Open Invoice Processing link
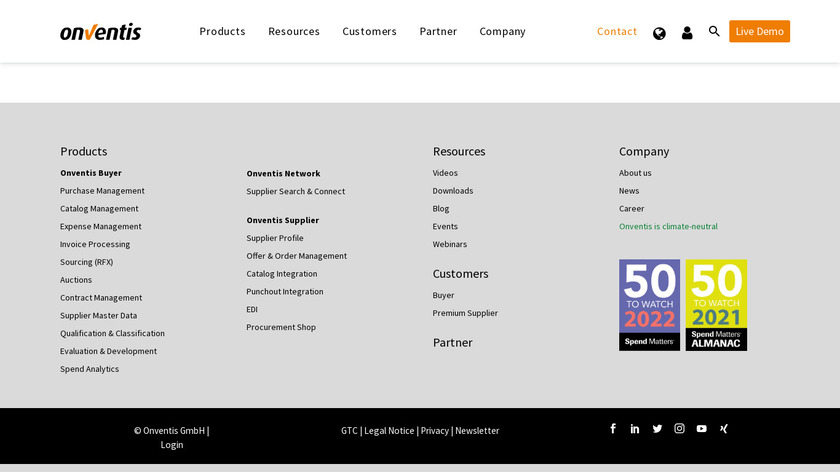 (x=95, y=244)
